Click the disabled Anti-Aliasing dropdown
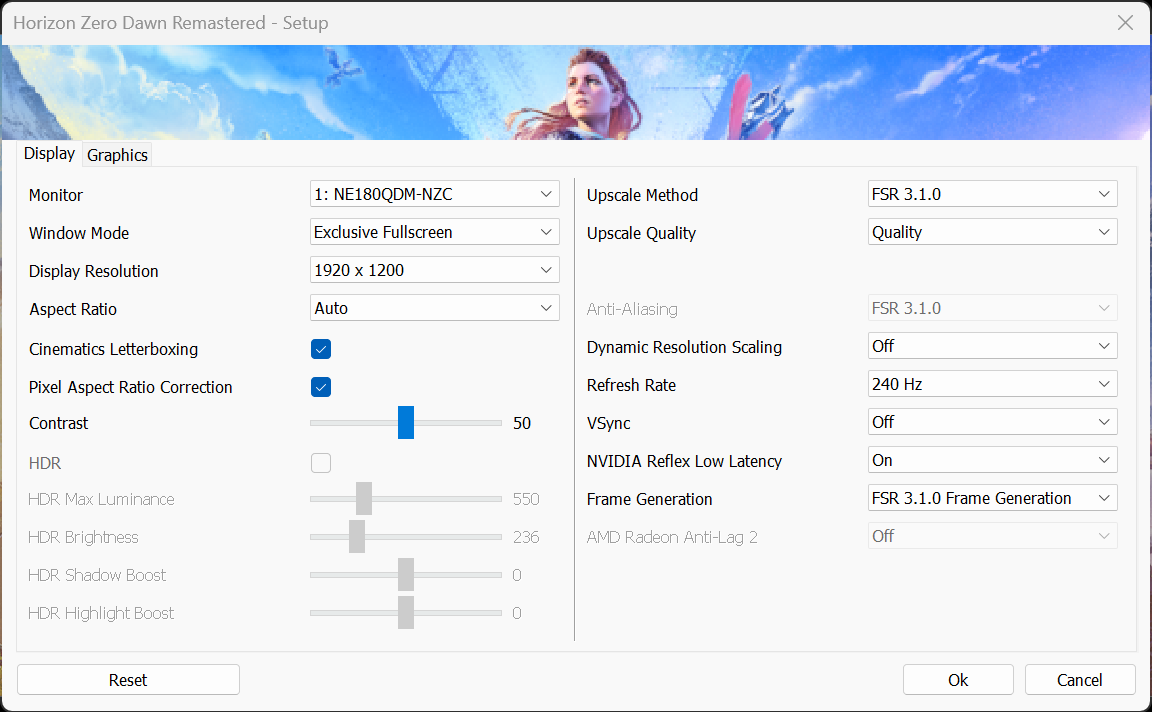Image resolution: width=1152 pixels, height=712 pixels. tap(993, 308)
